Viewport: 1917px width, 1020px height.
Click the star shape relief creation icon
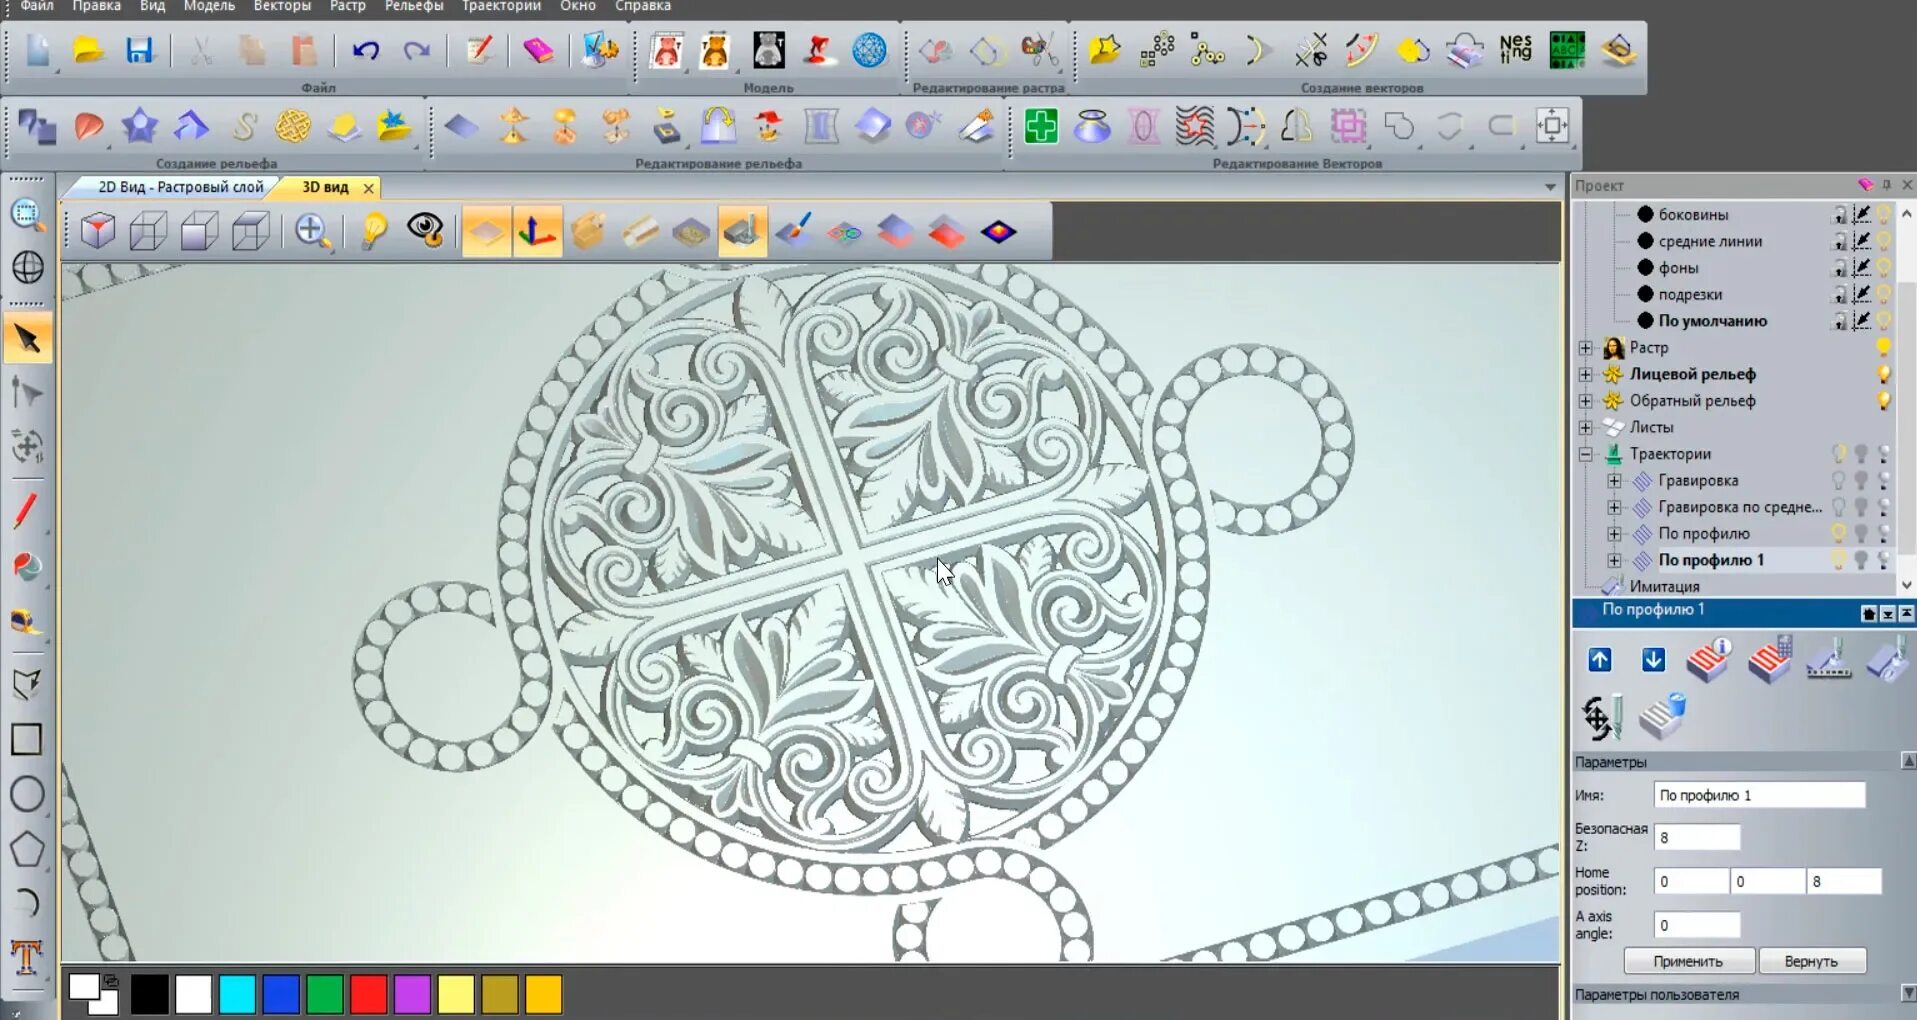(x=139, y=126)
